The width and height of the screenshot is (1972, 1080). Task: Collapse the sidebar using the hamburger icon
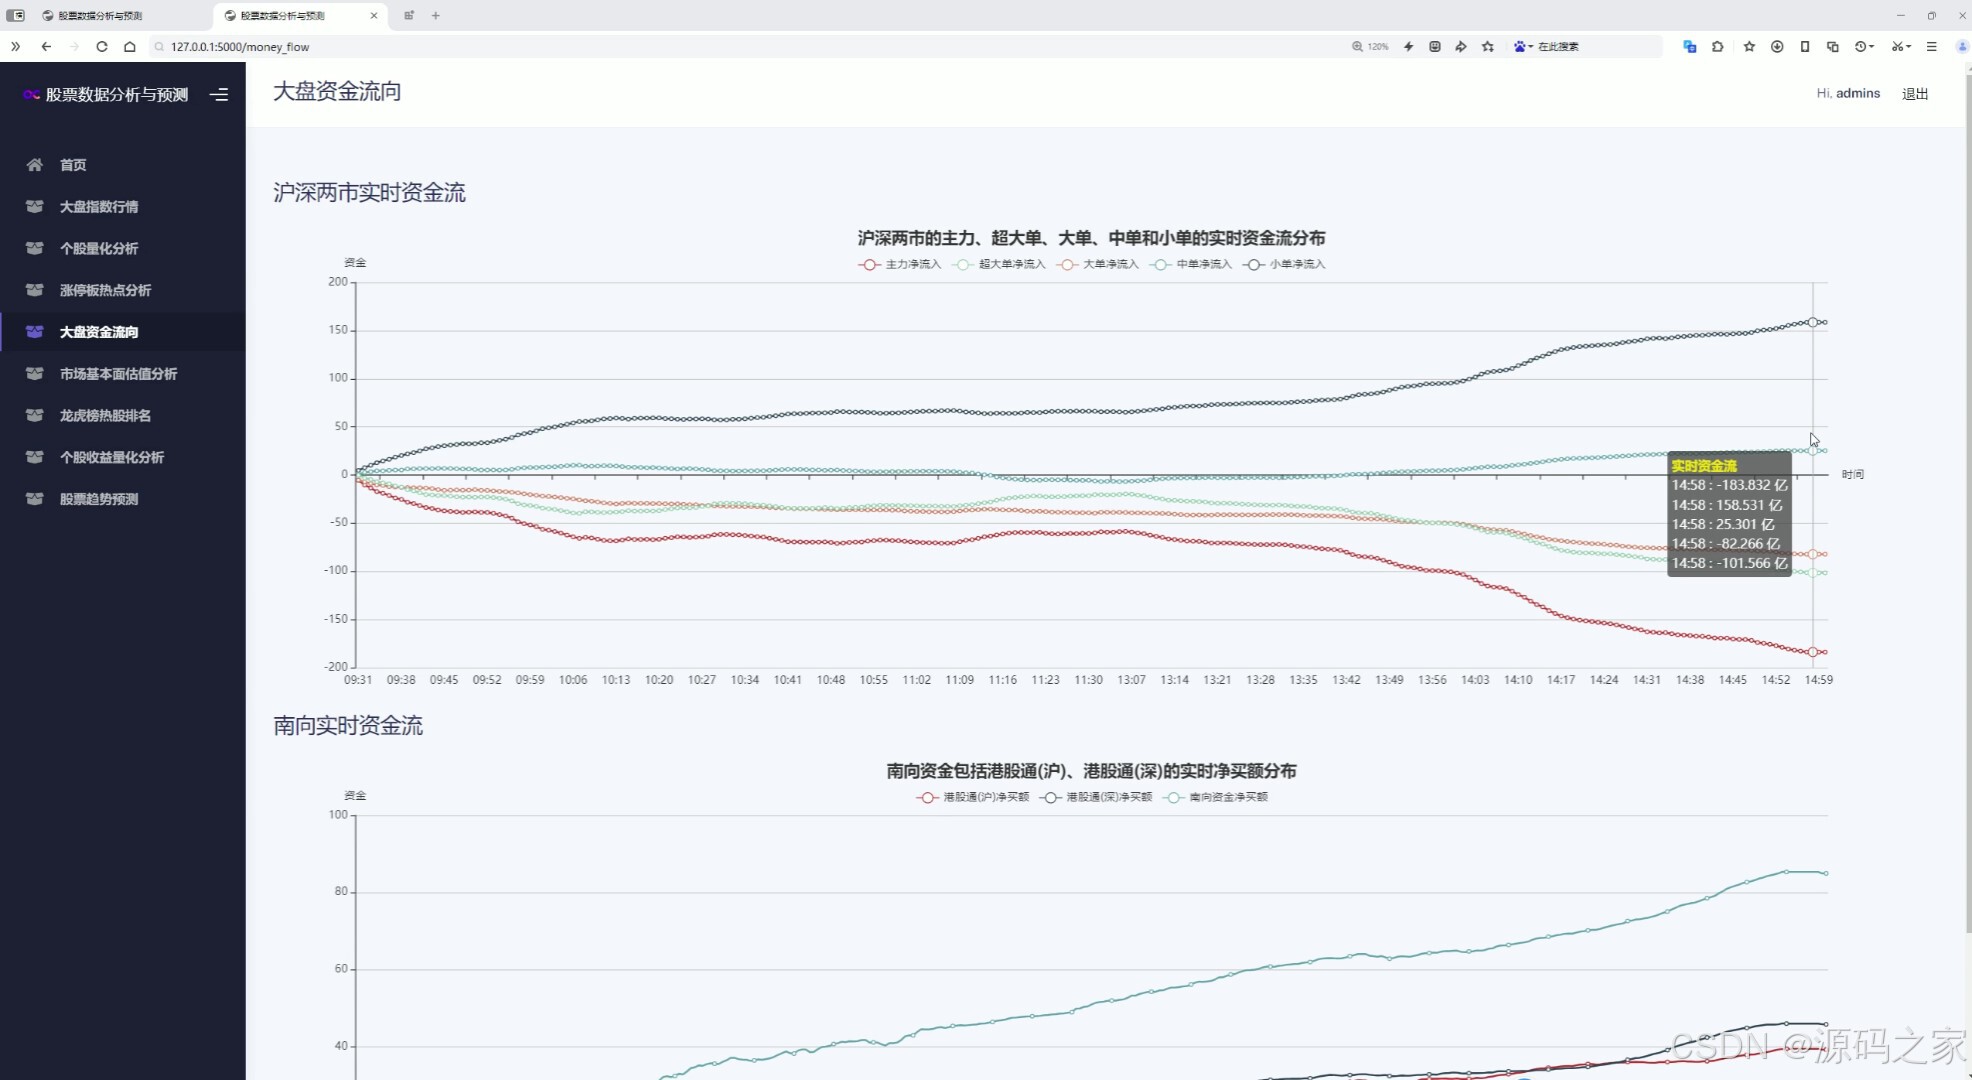click(x=219, y=95)
